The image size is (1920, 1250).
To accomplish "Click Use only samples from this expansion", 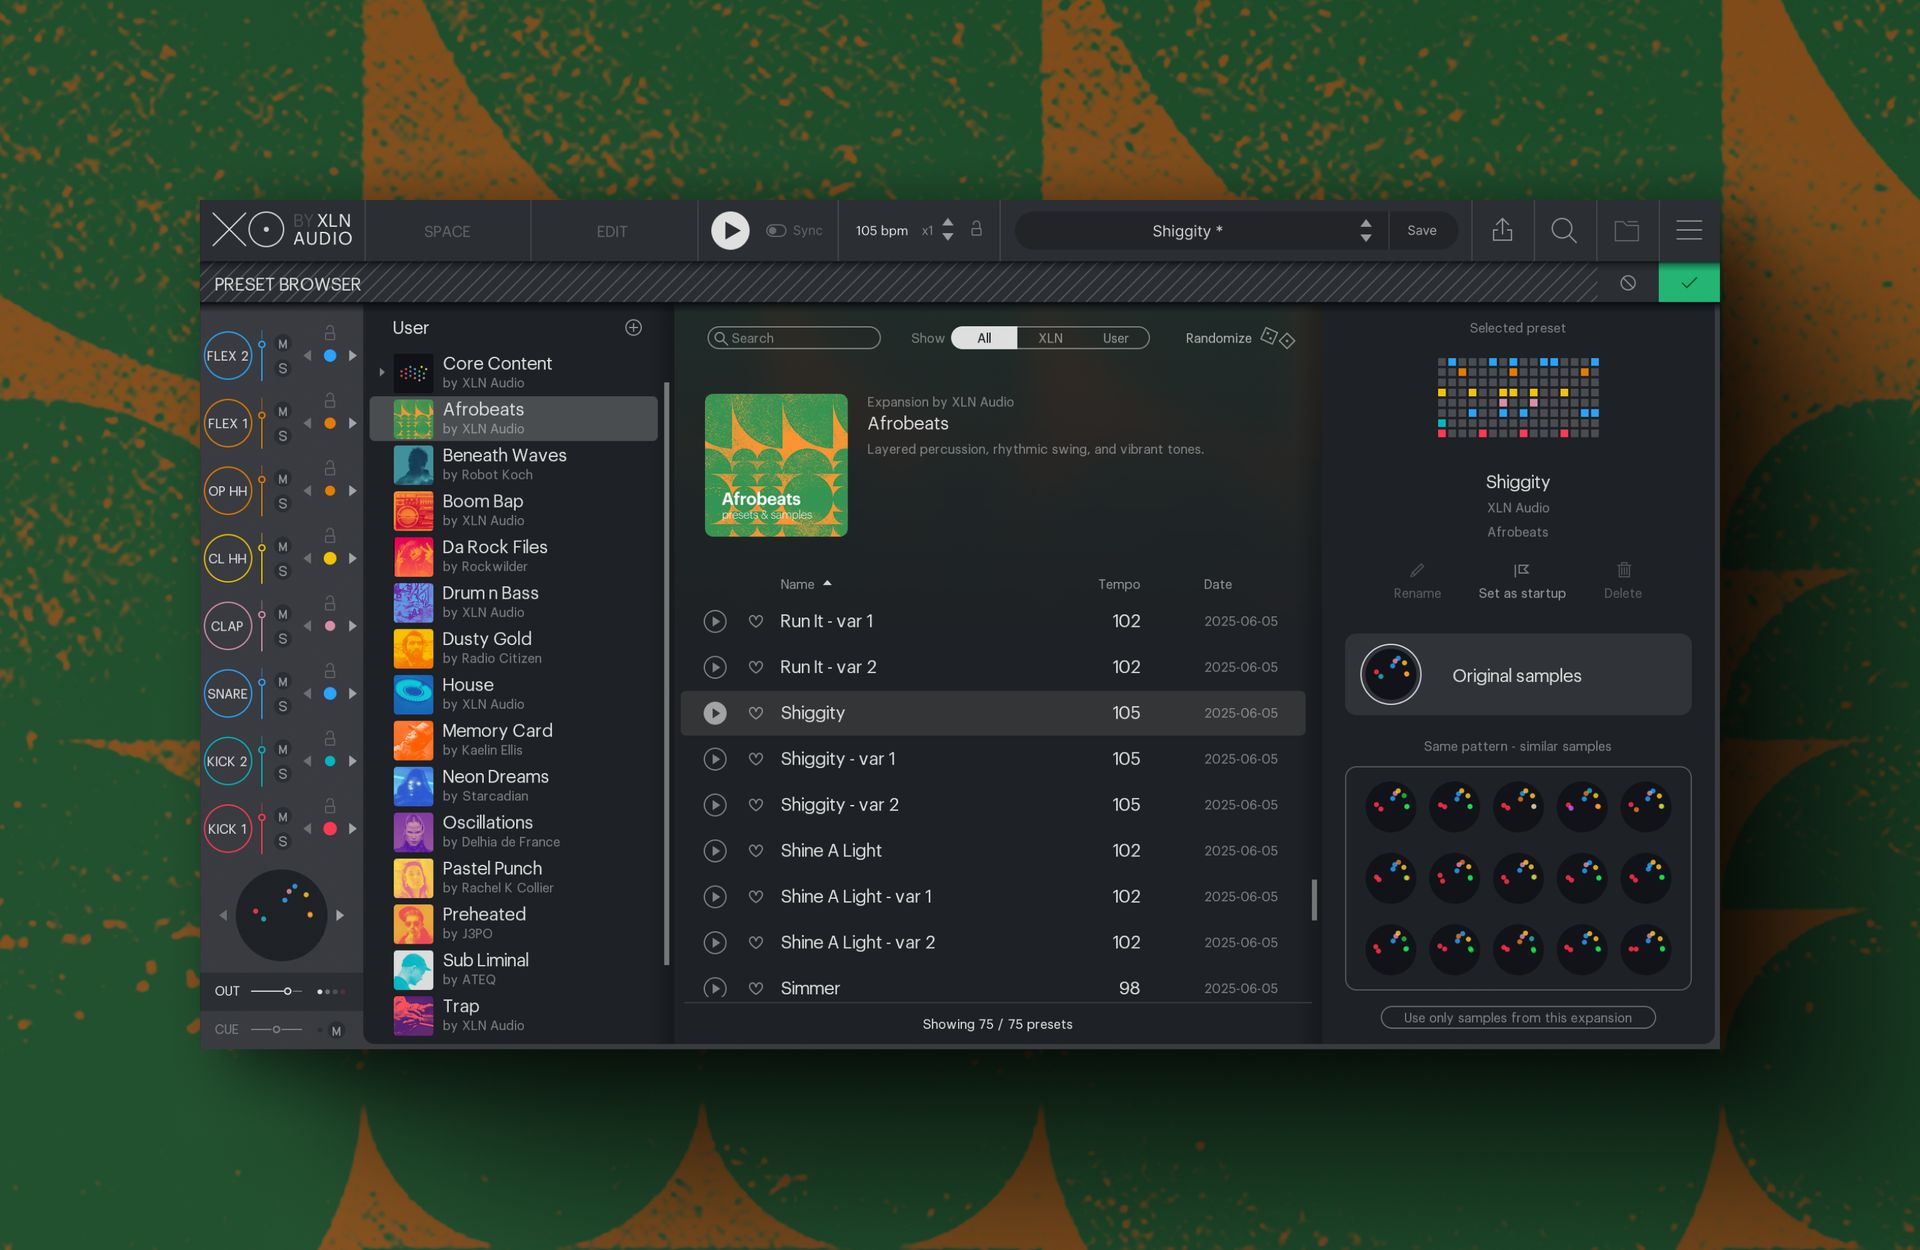I will (x=1518, y=1018).
